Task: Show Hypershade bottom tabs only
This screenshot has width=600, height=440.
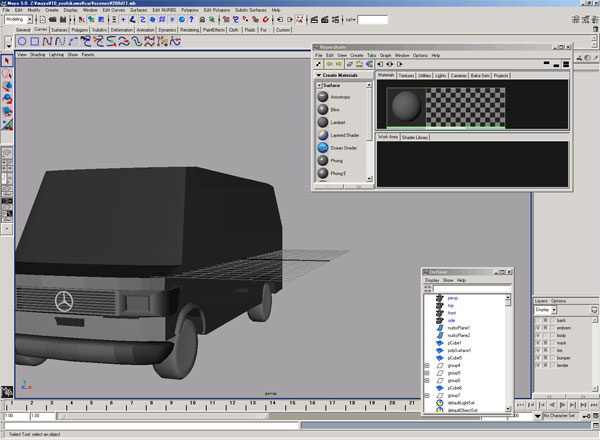Action: tap(556, 64)
